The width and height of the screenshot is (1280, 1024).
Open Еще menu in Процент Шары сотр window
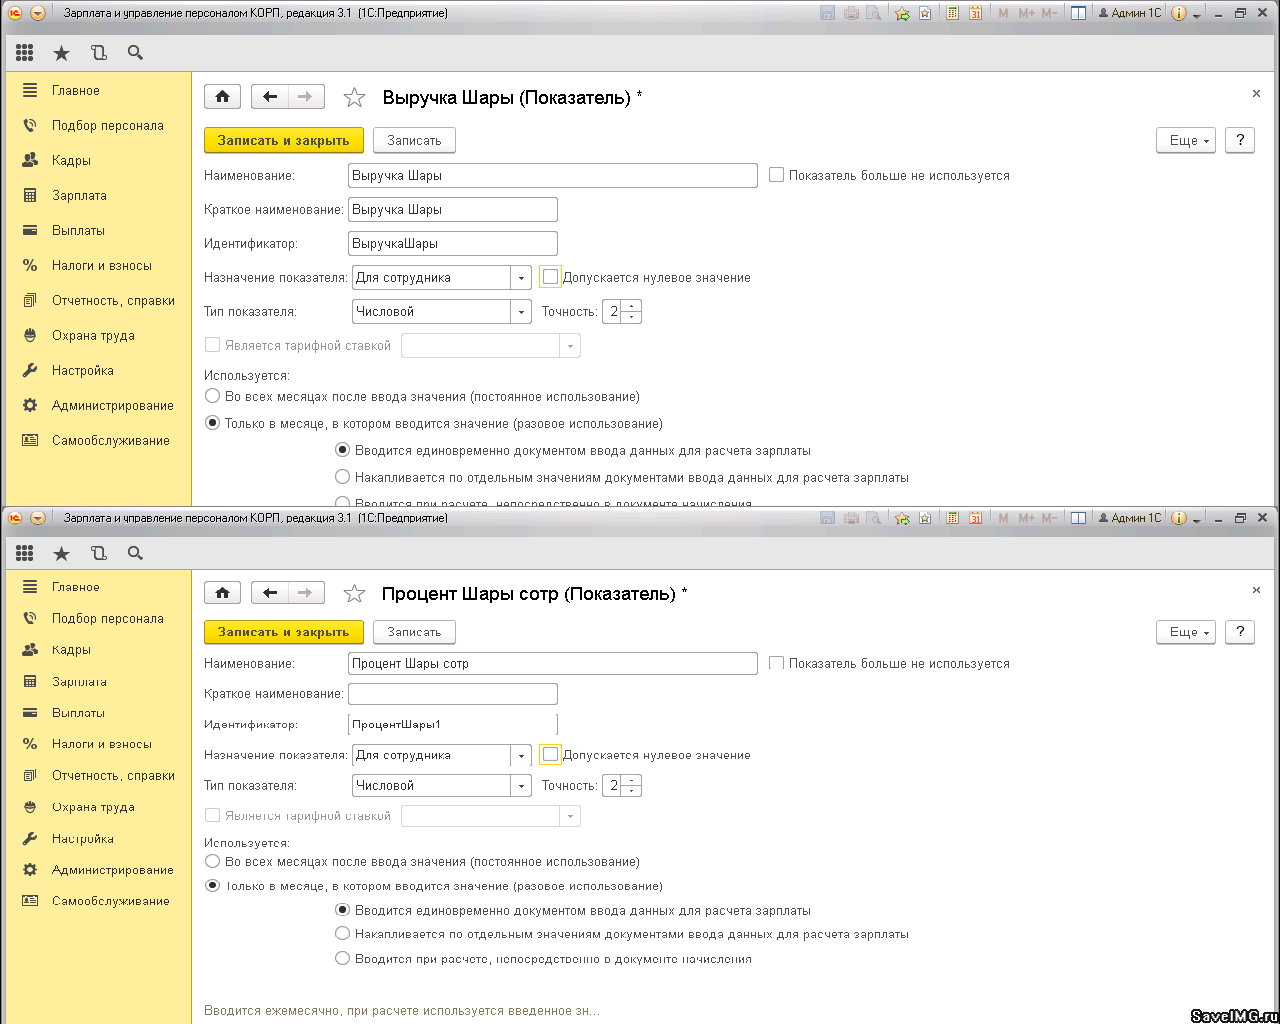click(x=1186, y=632)
